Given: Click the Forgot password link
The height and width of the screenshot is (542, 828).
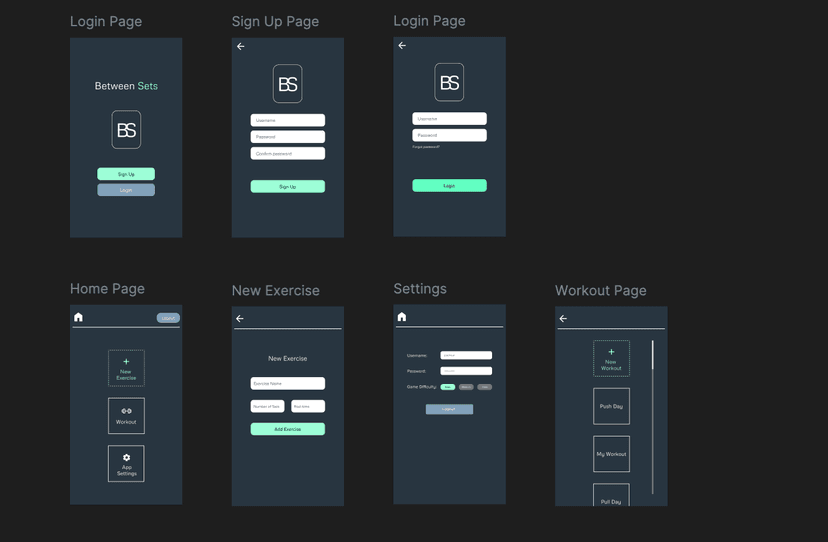Looking at the screenshot, I should 426,147.
